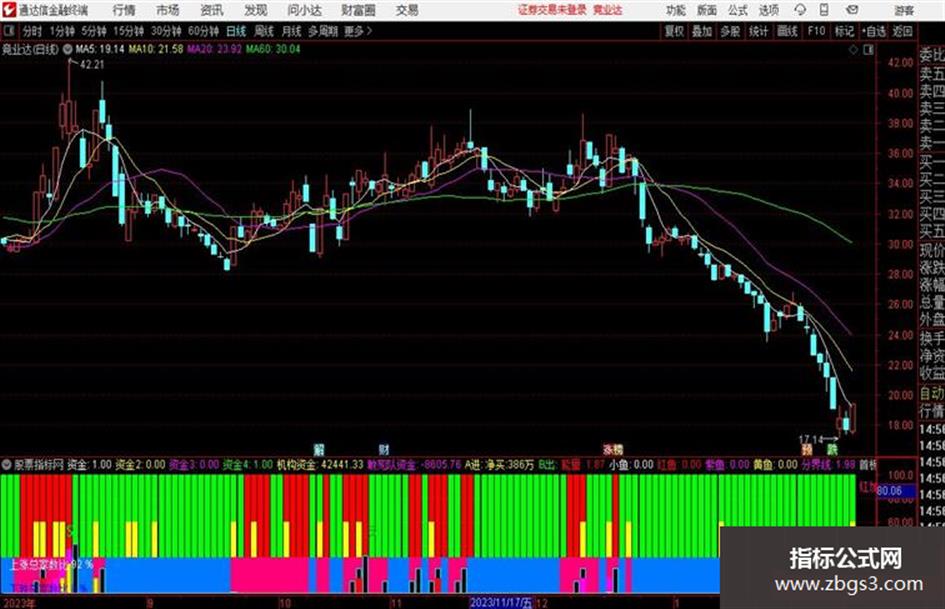Open the envelope message icon

click(852, 10)
